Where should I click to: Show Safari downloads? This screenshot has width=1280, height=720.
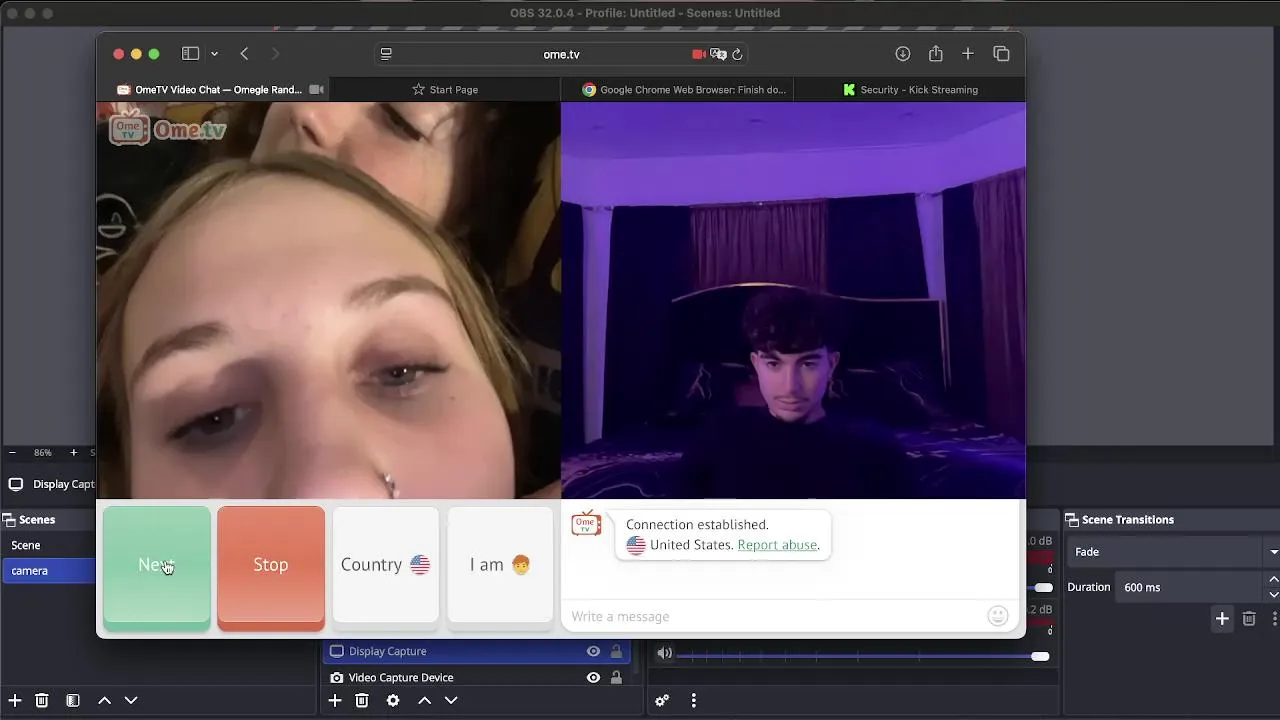[902, 54]
